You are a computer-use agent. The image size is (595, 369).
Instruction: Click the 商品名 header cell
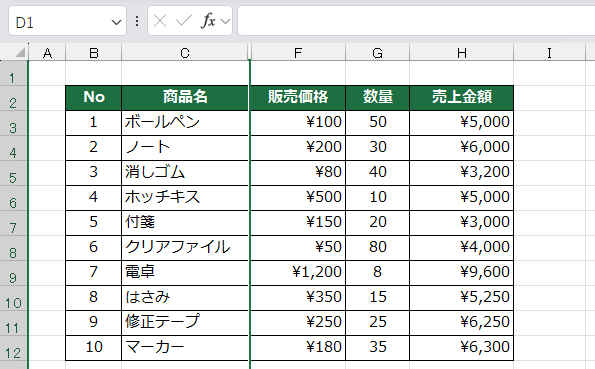point(185,98)
